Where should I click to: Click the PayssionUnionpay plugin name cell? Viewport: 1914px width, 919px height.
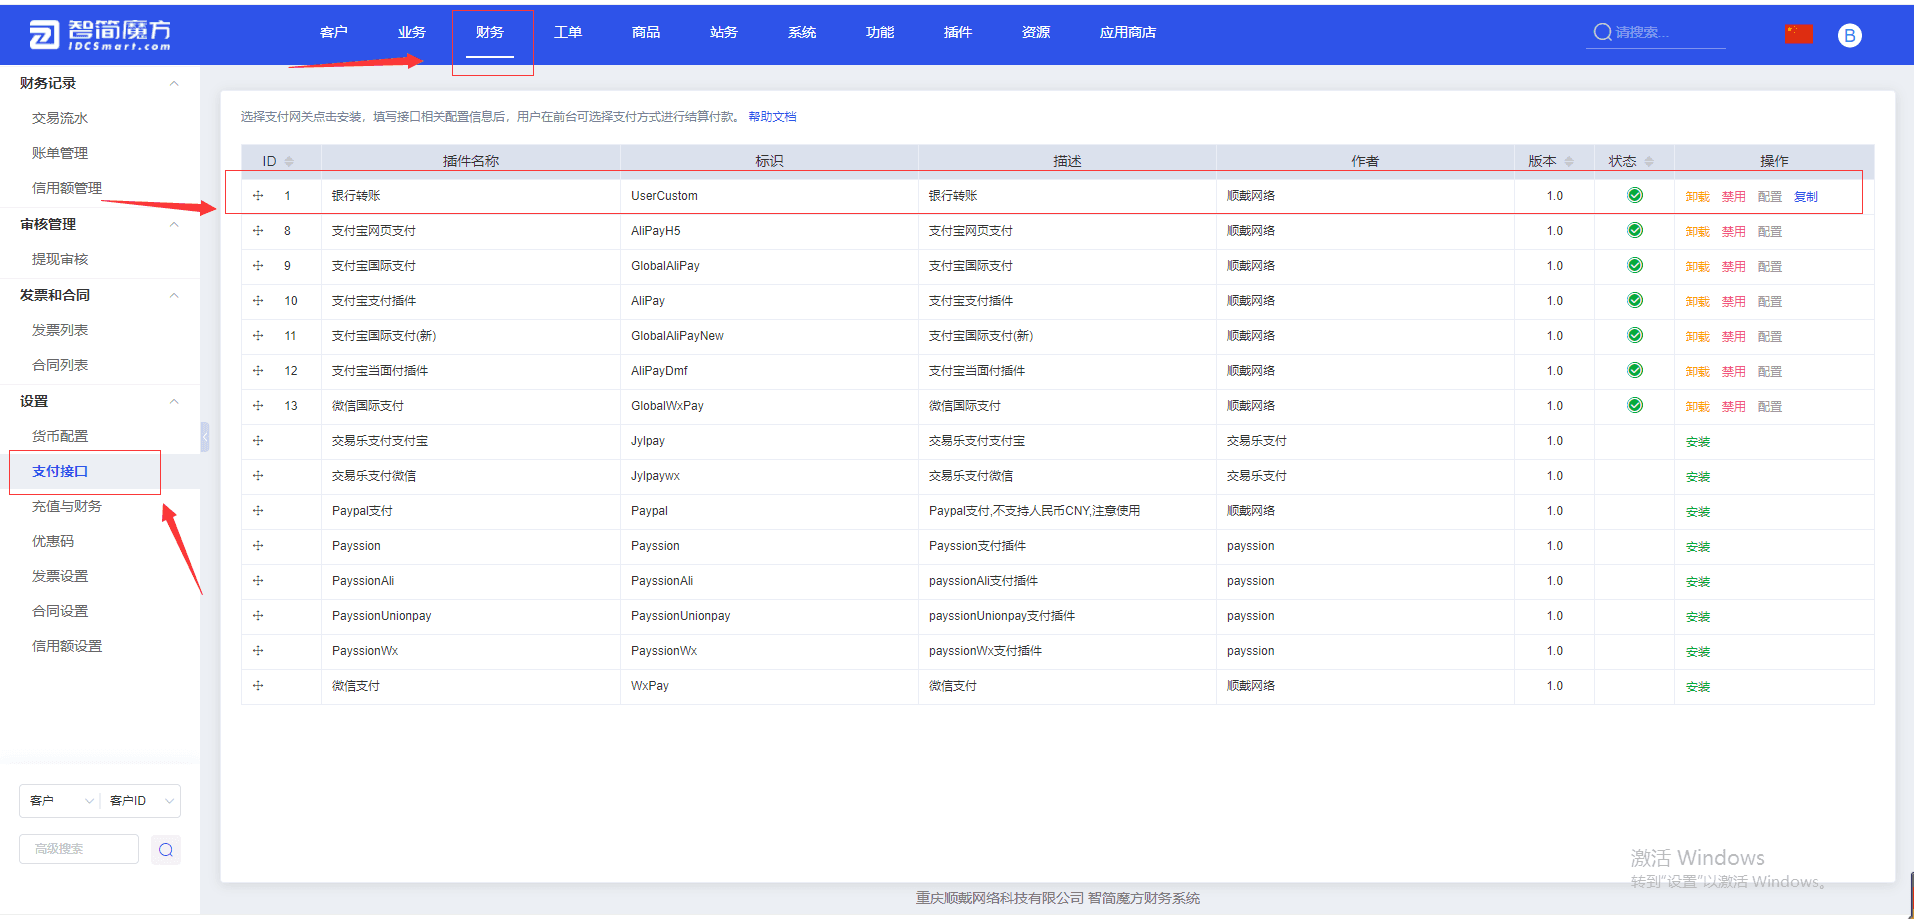coord(471,616)
